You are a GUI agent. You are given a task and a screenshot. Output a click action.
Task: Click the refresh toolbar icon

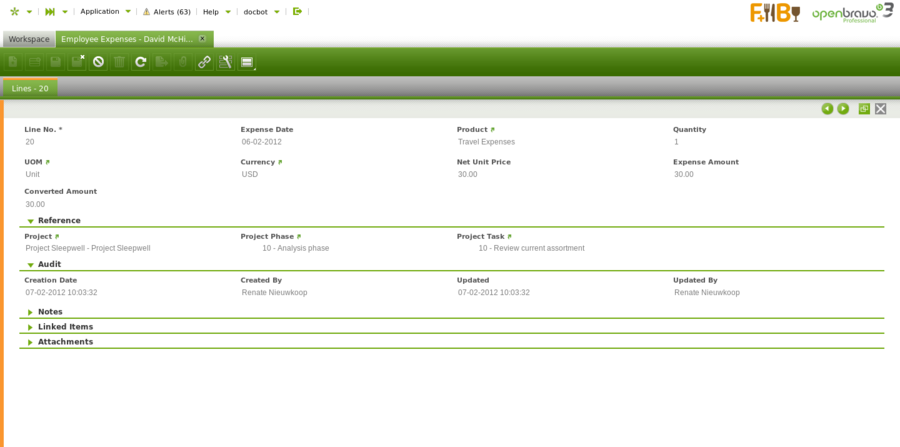coord(140,62)
